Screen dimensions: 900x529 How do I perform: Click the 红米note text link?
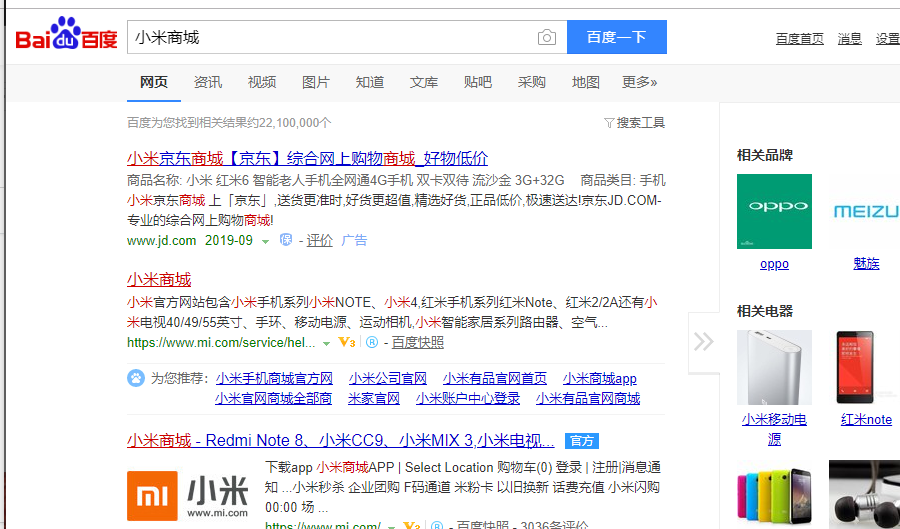[866, 419]
